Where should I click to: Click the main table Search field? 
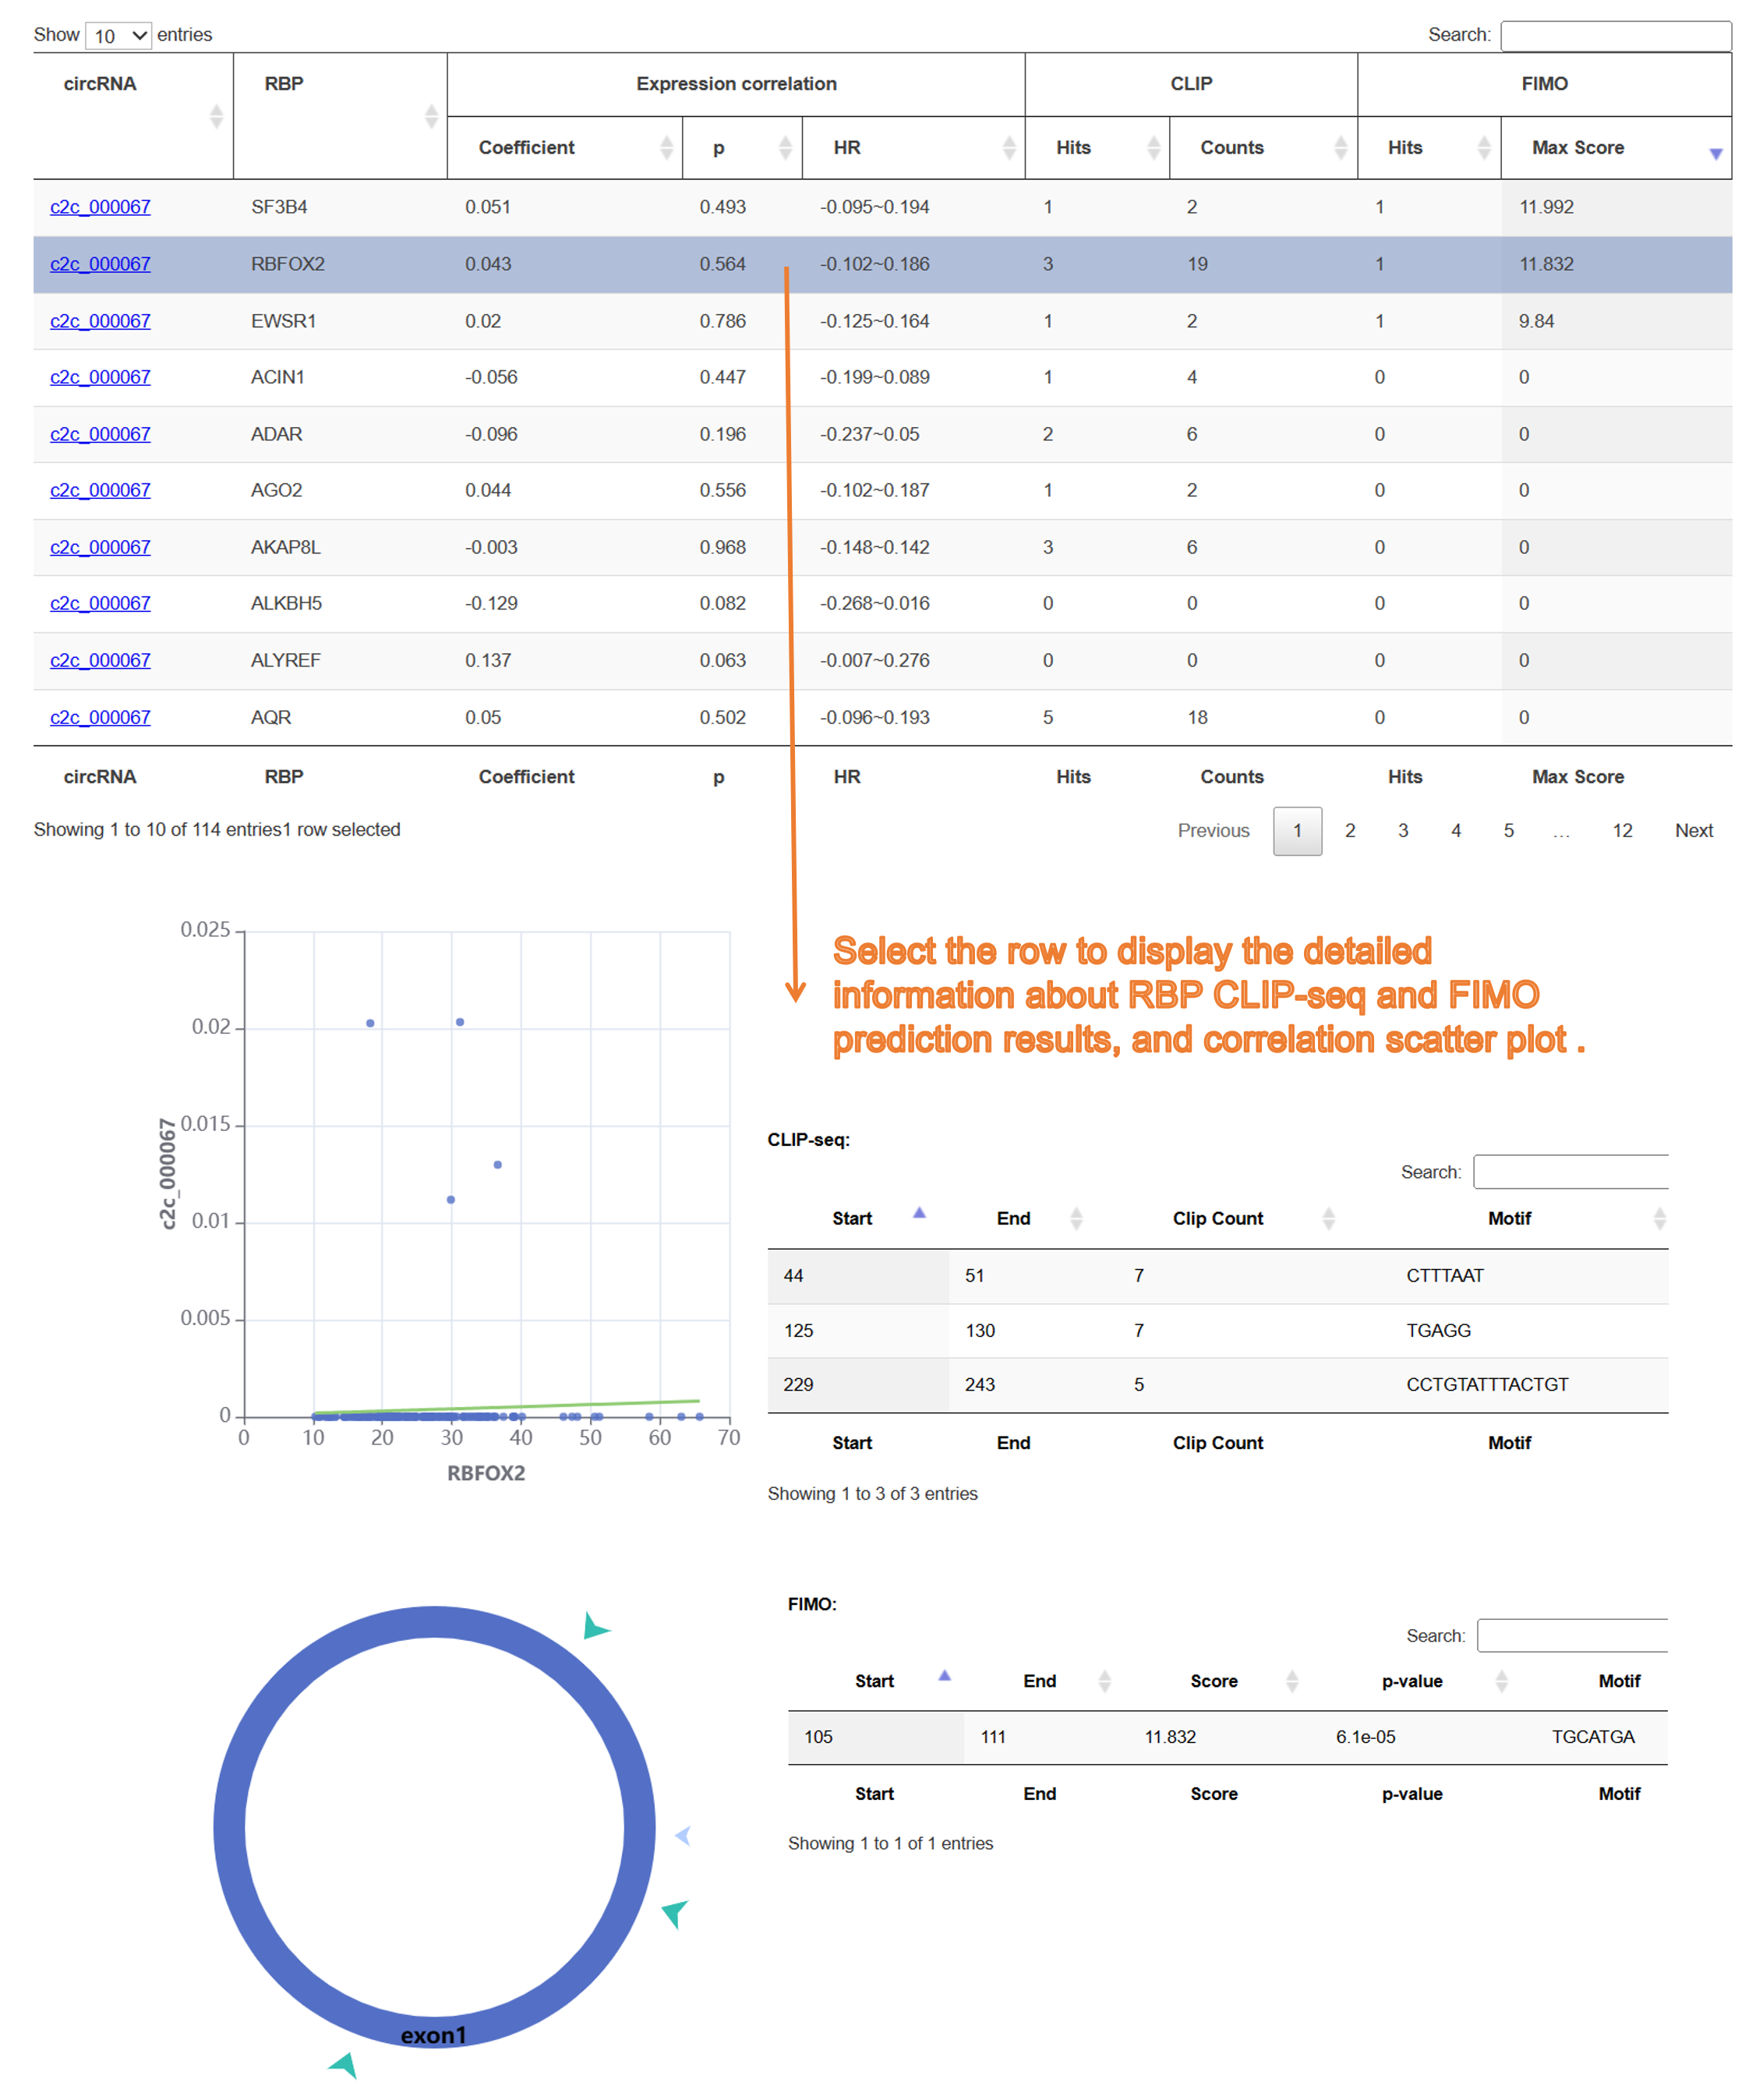click(x=1615, y=36)
